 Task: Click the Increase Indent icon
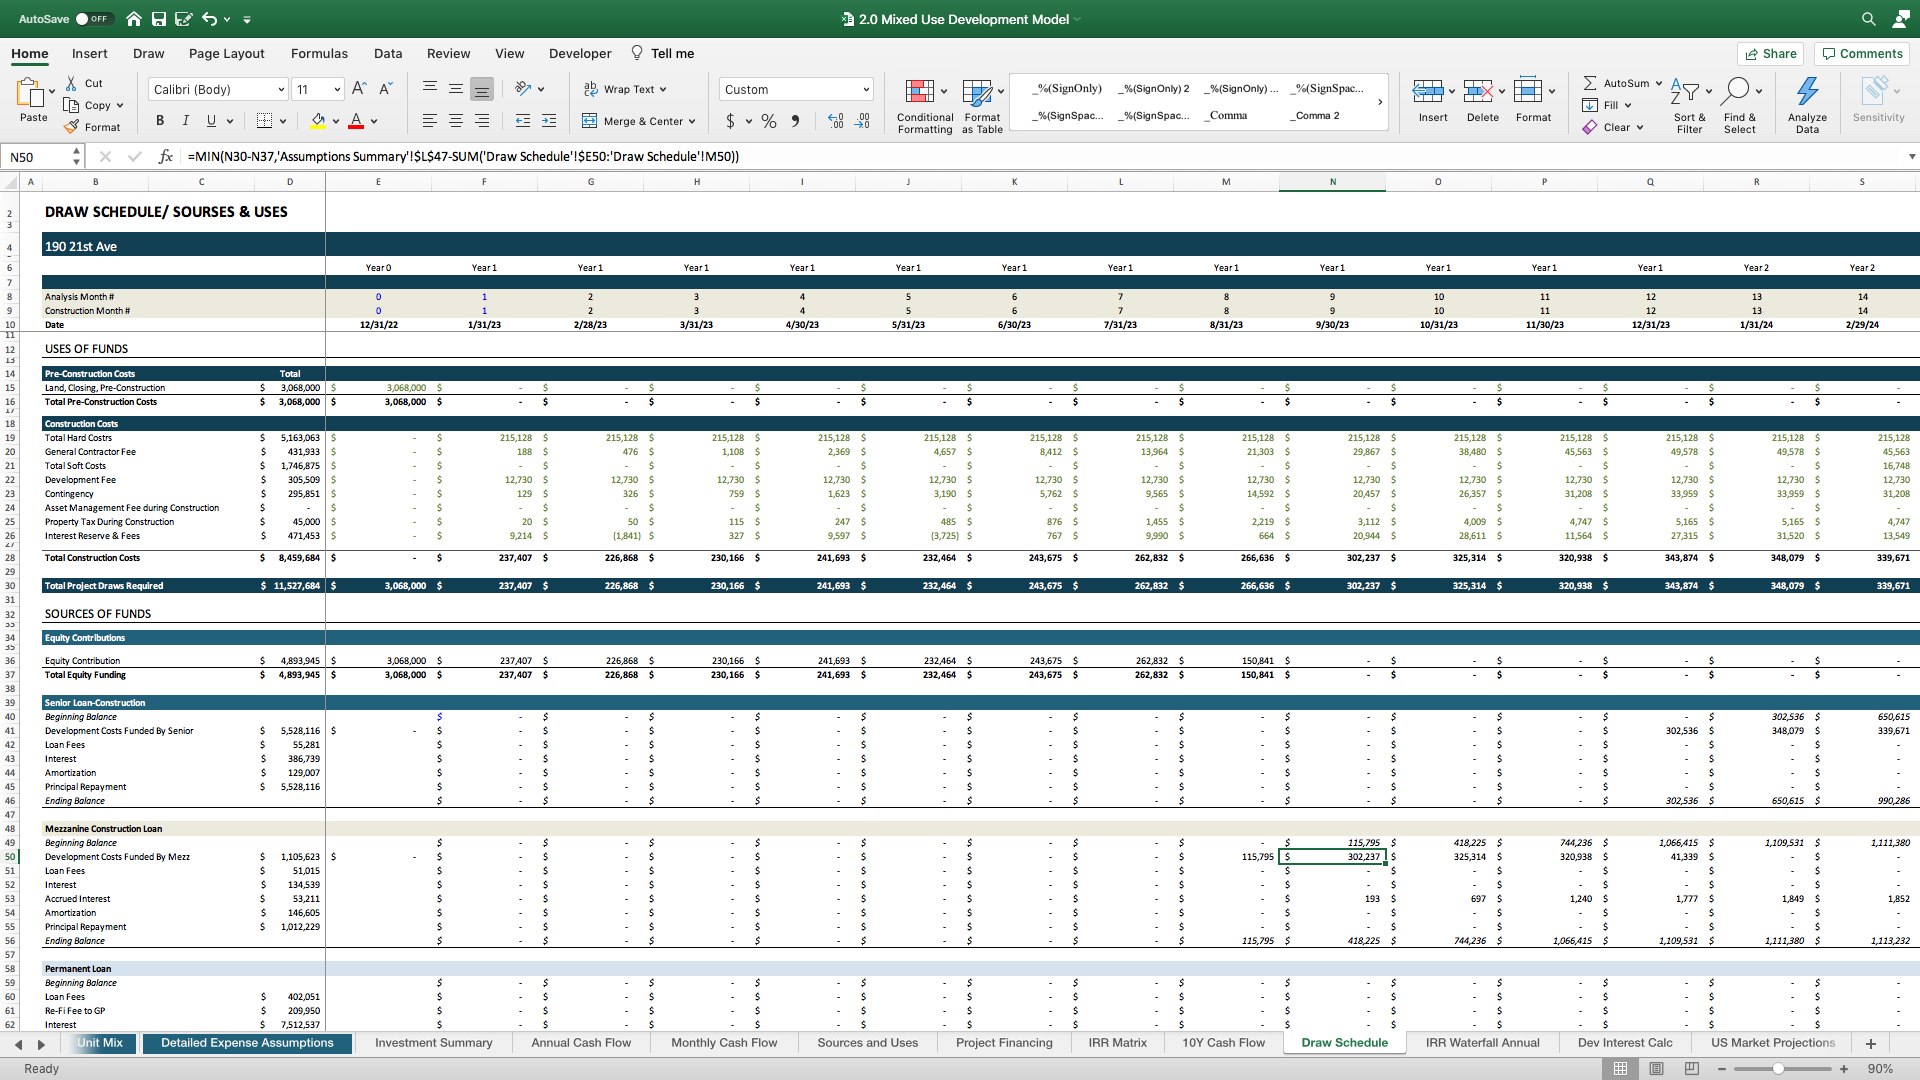(x=549, y=121)
